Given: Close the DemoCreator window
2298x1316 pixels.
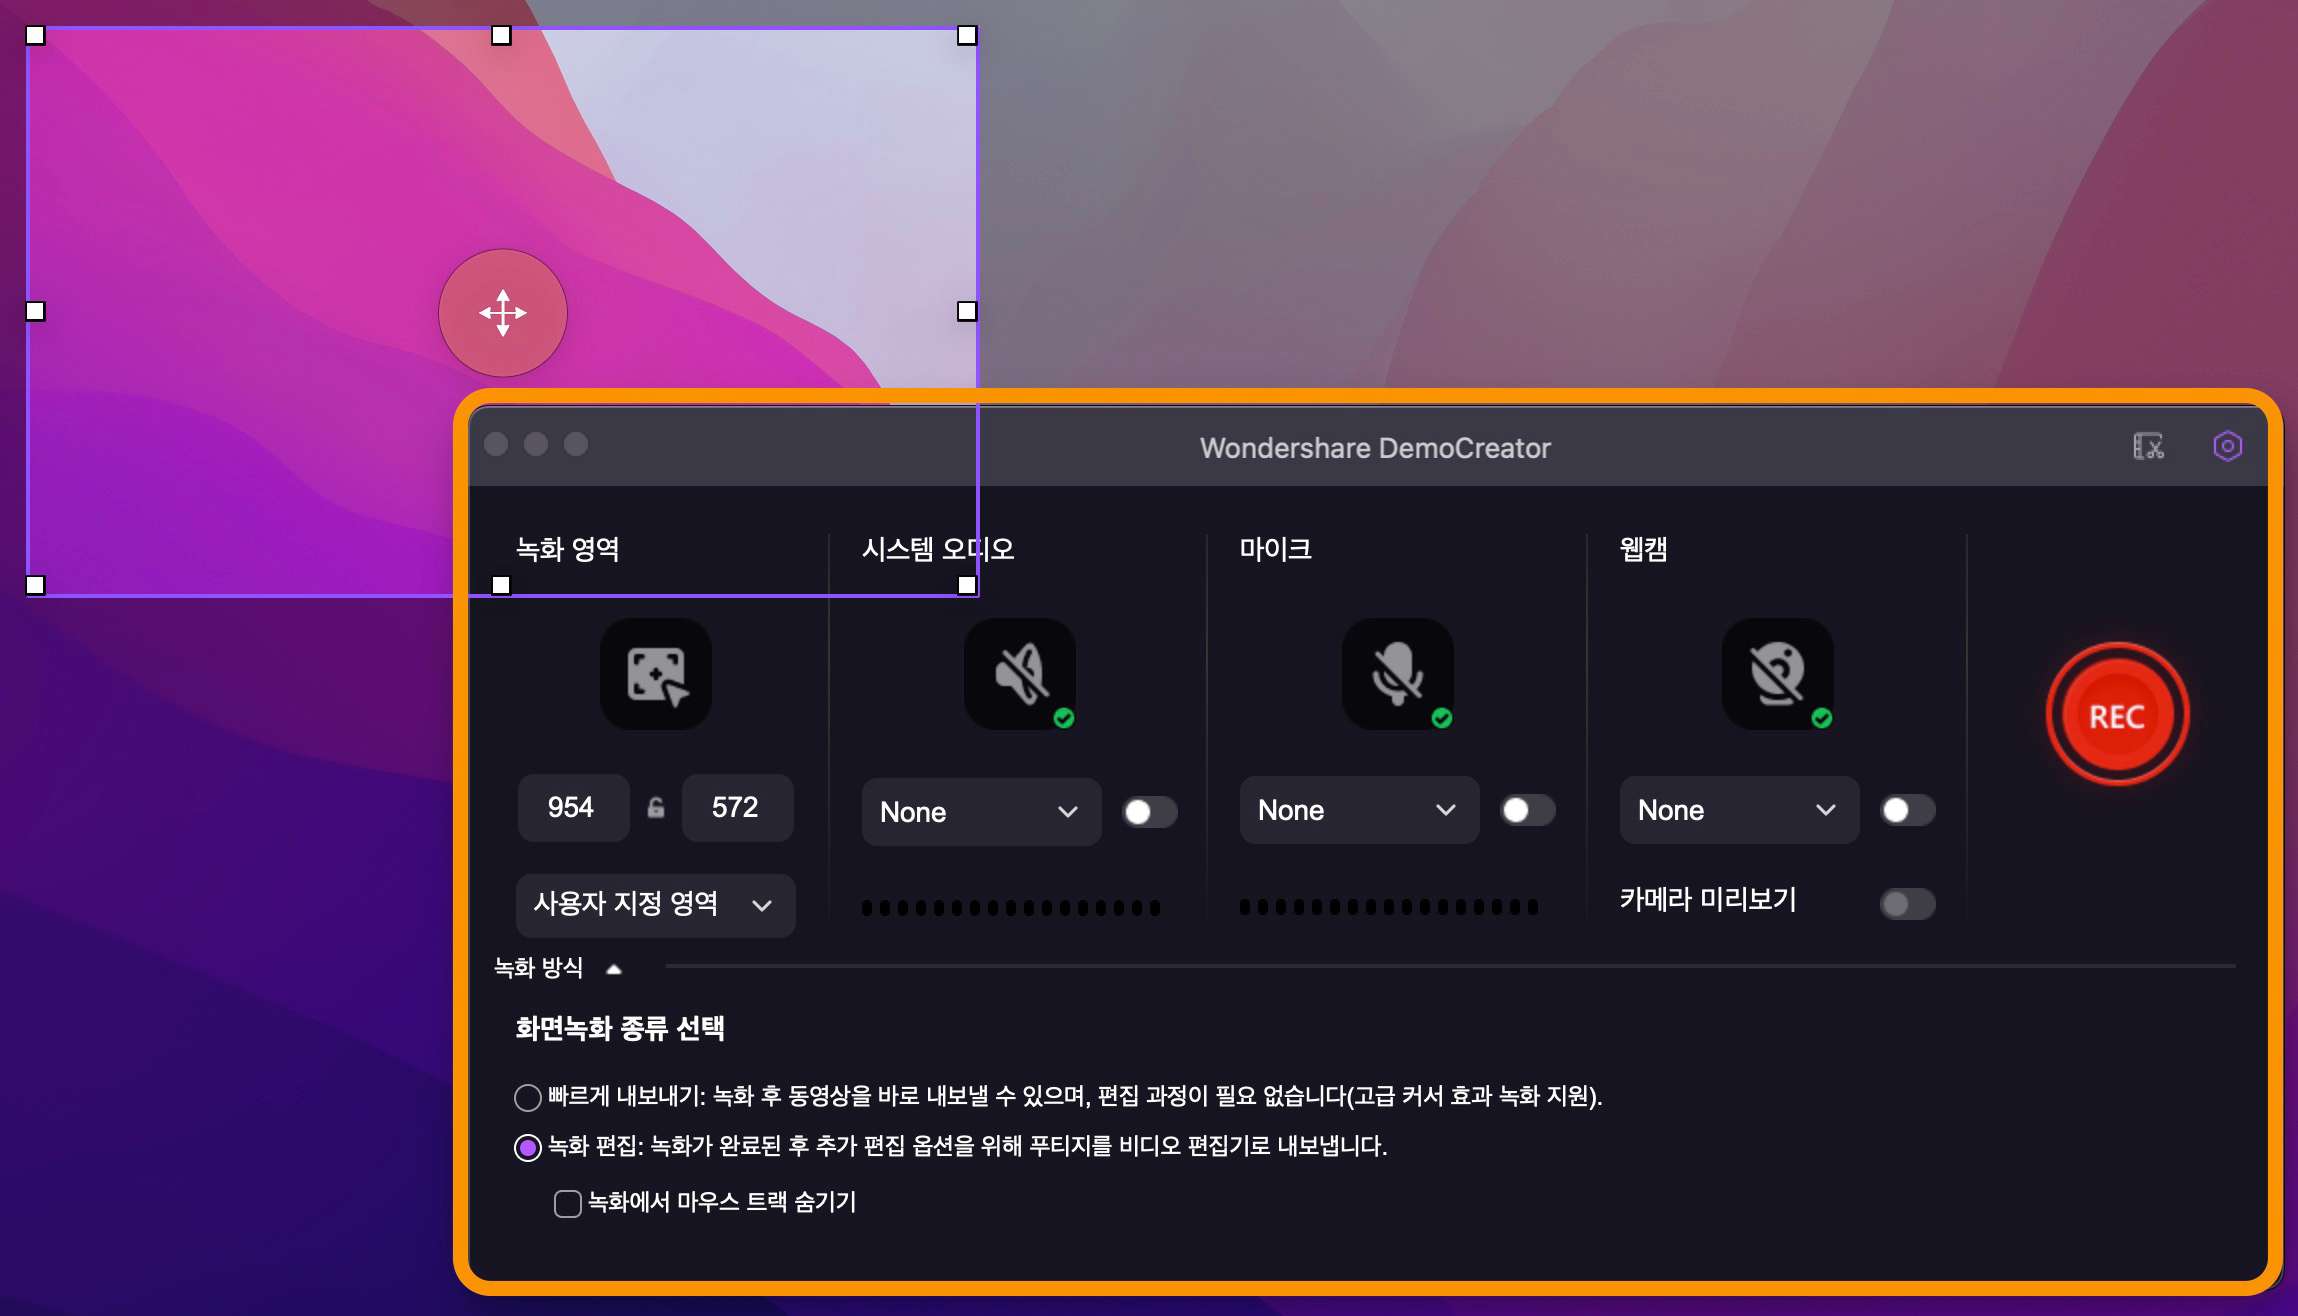Looking at the screenshot, I should tap(496, 444).
